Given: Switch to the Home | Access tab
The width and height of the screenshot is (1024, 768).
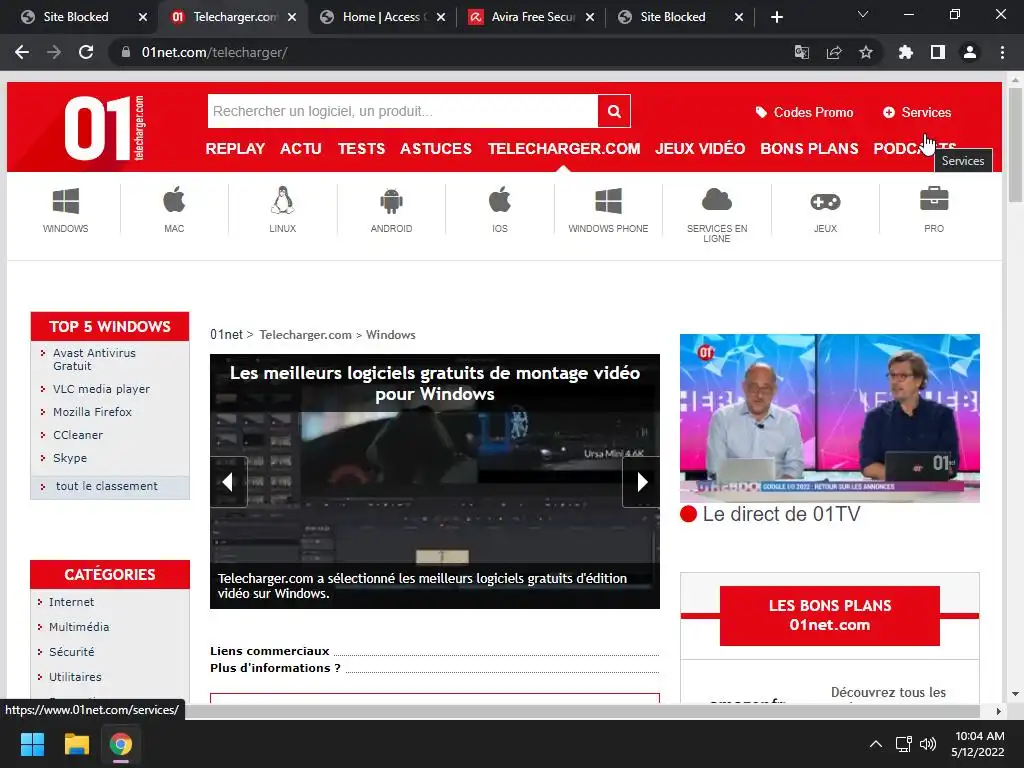Looking at the screenshot, I should [381, 17].
